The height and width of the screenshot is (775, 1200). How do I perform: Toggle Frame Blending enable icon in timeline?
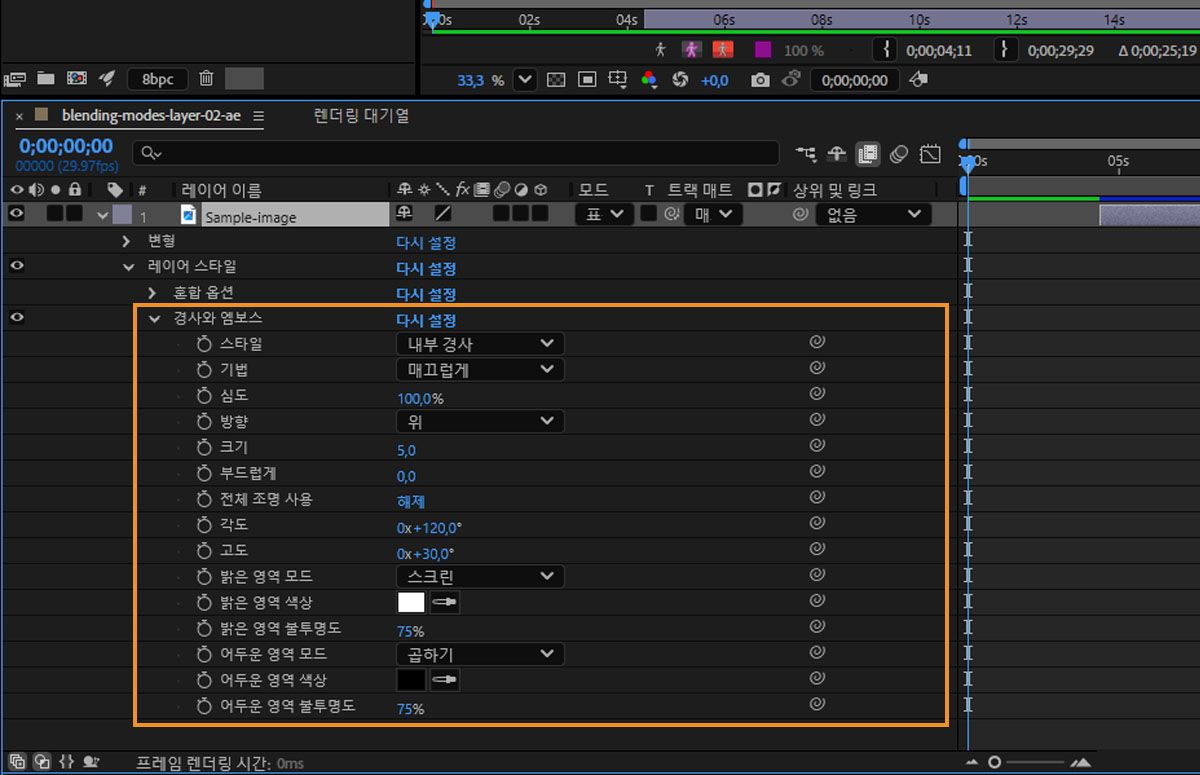(867, 153)
